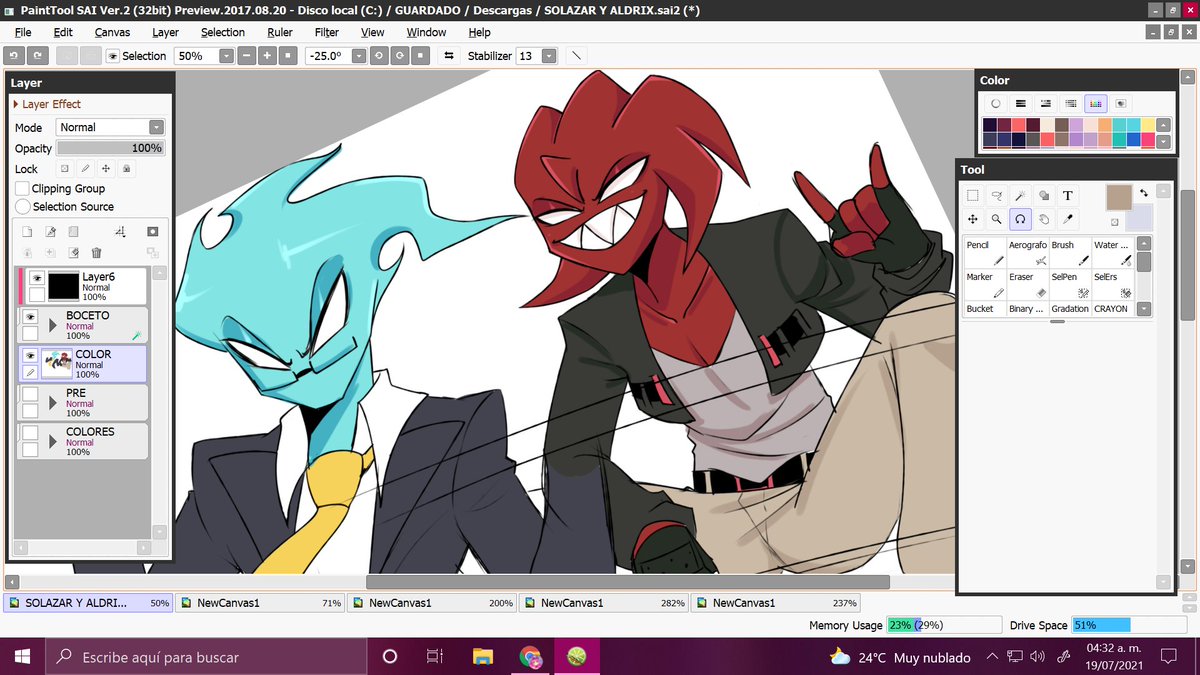Open the Stabilizer value dropdown

548,56
